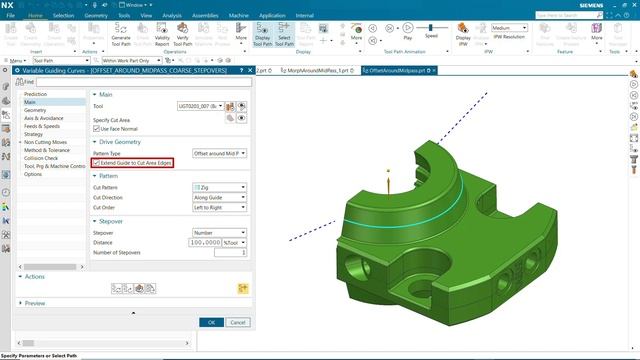Open the MorphAroundMidPass_1.prt document tab
Image resolution: width=640 pixels, height=360 pixels.
(318, 71)
